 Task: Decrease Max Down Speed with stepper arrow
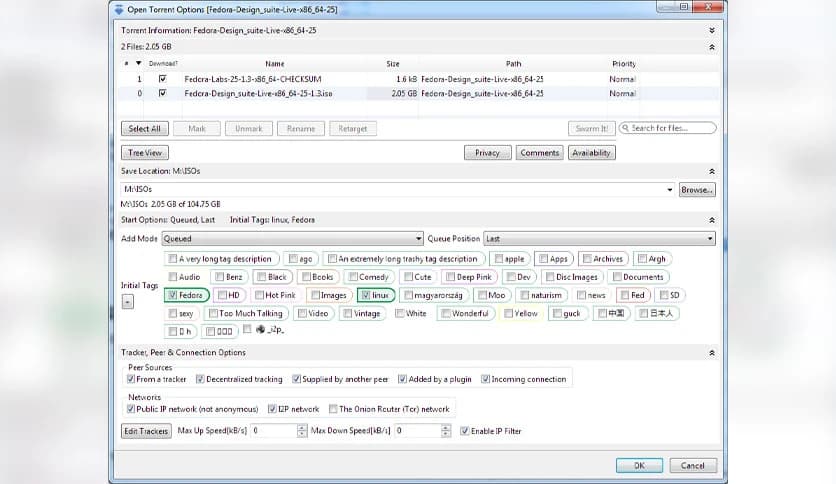(446, 434)
